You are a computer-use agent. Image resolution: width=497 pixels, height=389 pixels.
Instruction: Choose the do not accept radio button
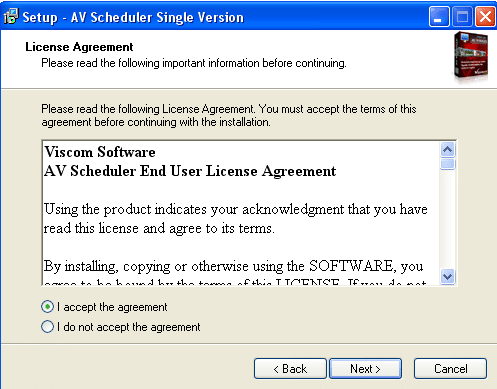(47, 327)
